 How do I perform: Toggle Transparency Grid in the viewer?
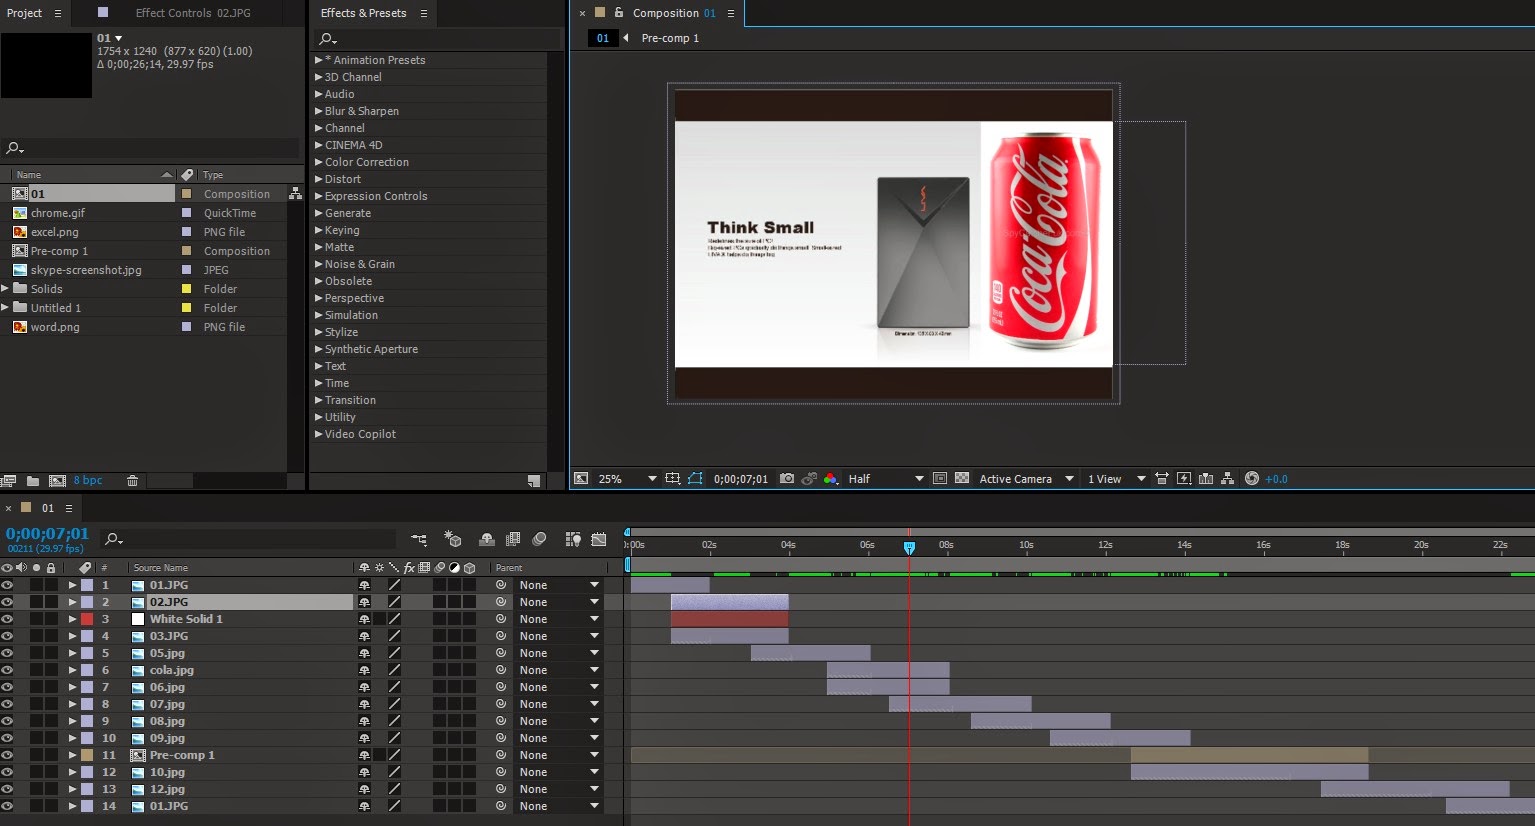click(x=962, y=479)
